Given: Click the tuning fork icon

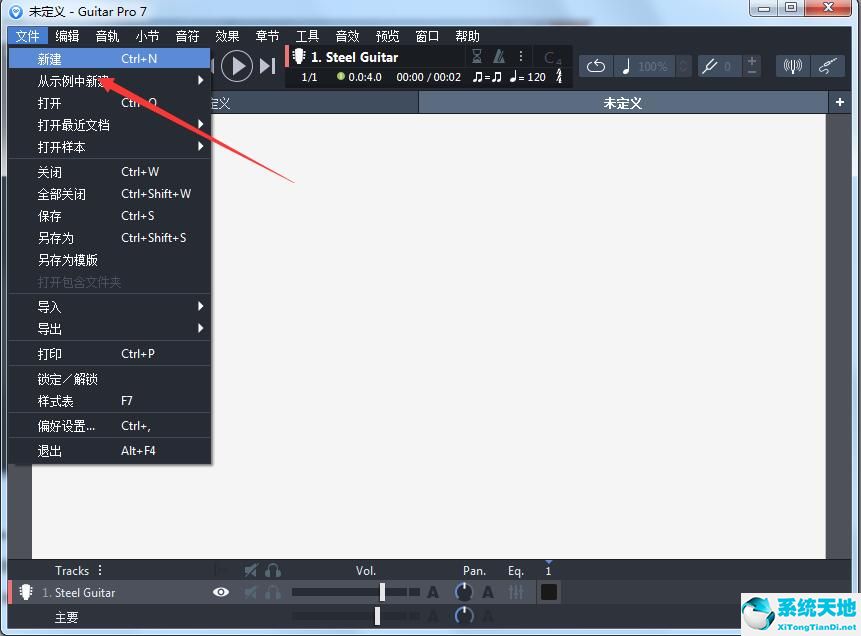Looking at the screenshot, I should (x=709, y=66).
